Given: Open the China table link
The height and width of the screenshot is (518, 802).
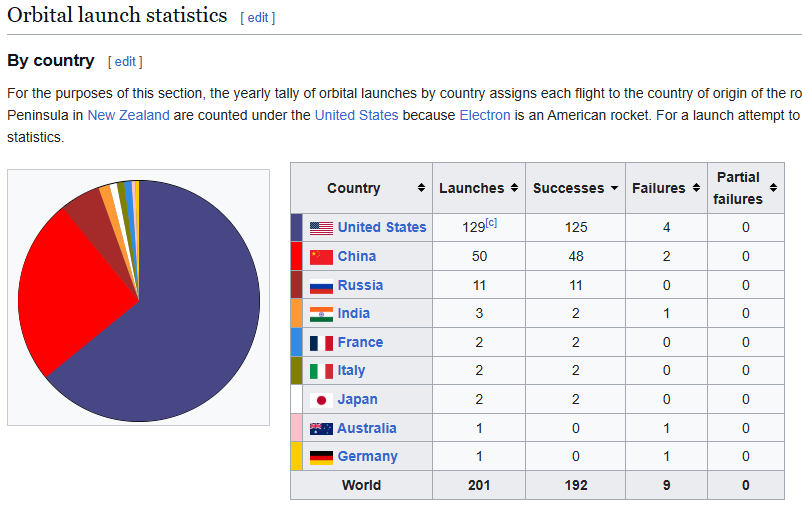Looking at the screenshot, I should 357,256.
